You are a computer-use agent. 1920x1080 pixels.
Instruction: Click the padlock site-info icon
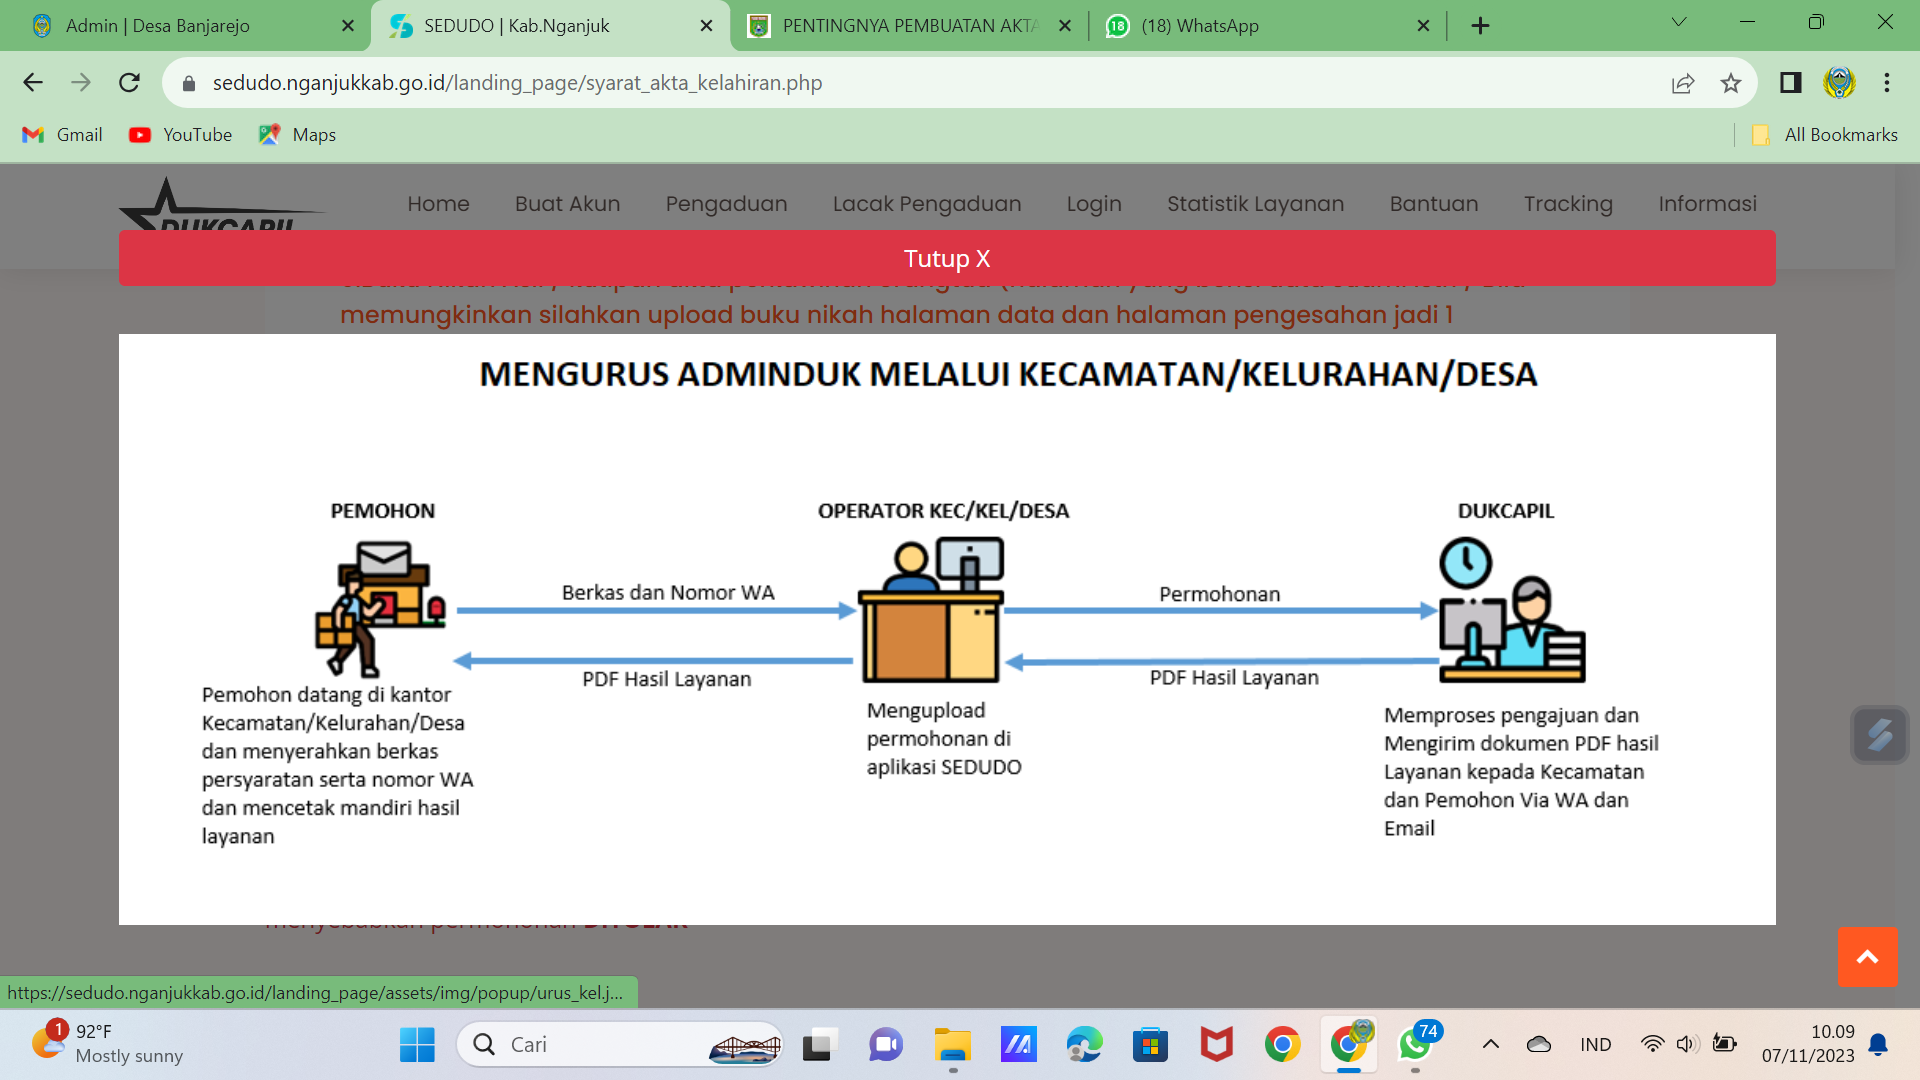tap(187, 83)
